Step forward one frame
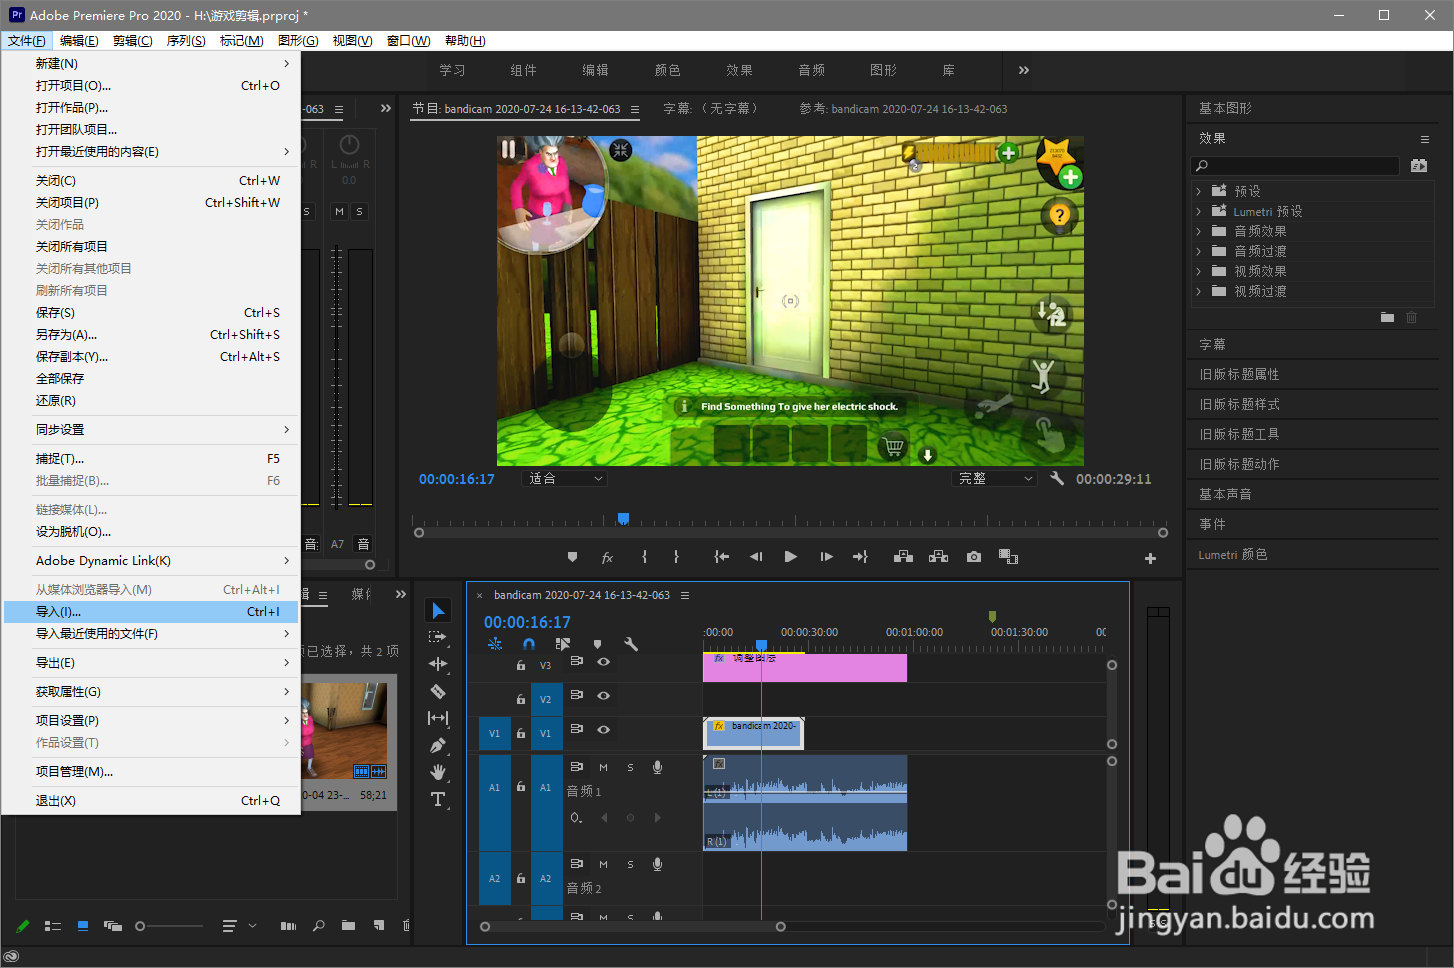 tap(826, 557)
